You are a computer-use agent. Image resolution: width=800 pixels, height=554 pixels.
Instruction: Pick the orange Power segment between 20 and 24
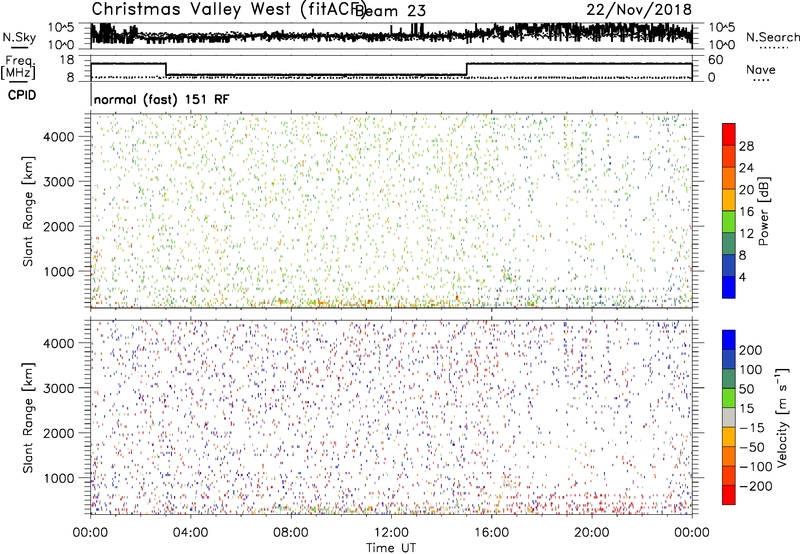(x=729, y=179)
